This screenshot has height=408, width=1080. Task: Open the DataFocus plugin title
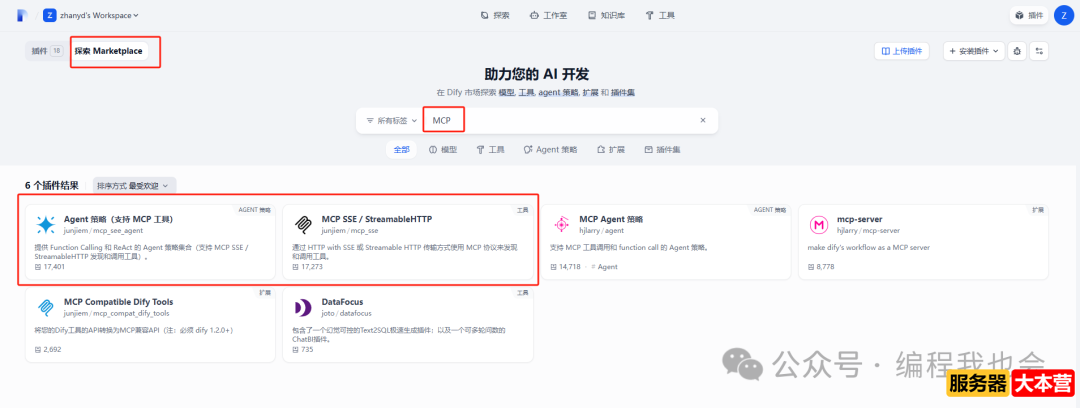(x=342, y=301)
